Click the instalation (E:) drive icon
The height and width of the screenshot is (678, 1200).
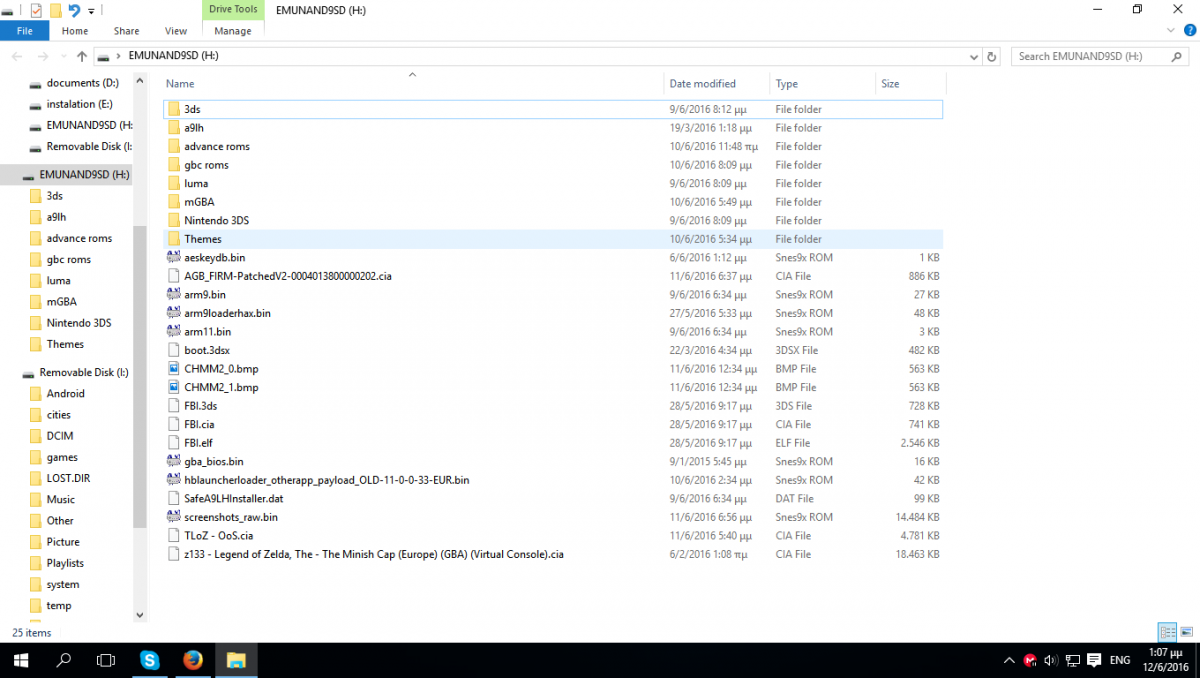click(36, 104)
